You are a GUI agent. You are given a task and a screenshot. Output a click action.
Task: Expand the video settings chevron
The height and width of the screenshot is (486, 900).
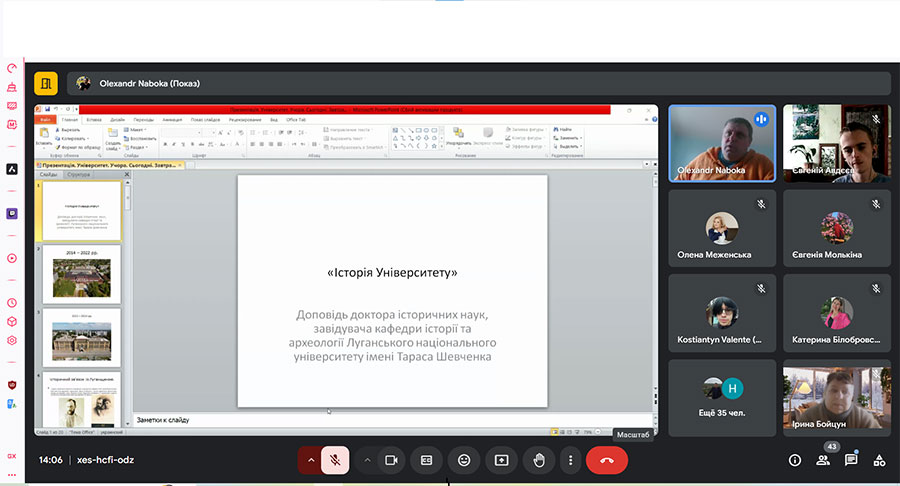[x=367, y=460]
